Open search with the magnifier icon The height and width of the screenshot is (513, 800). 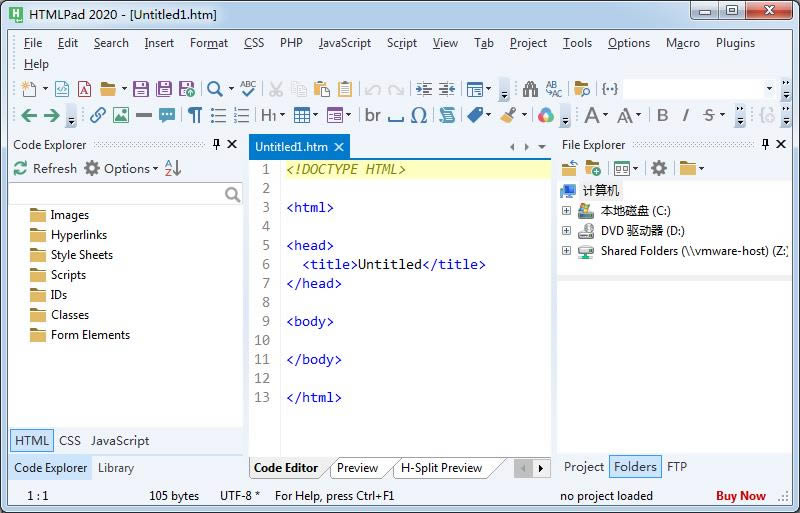(215, 89)
